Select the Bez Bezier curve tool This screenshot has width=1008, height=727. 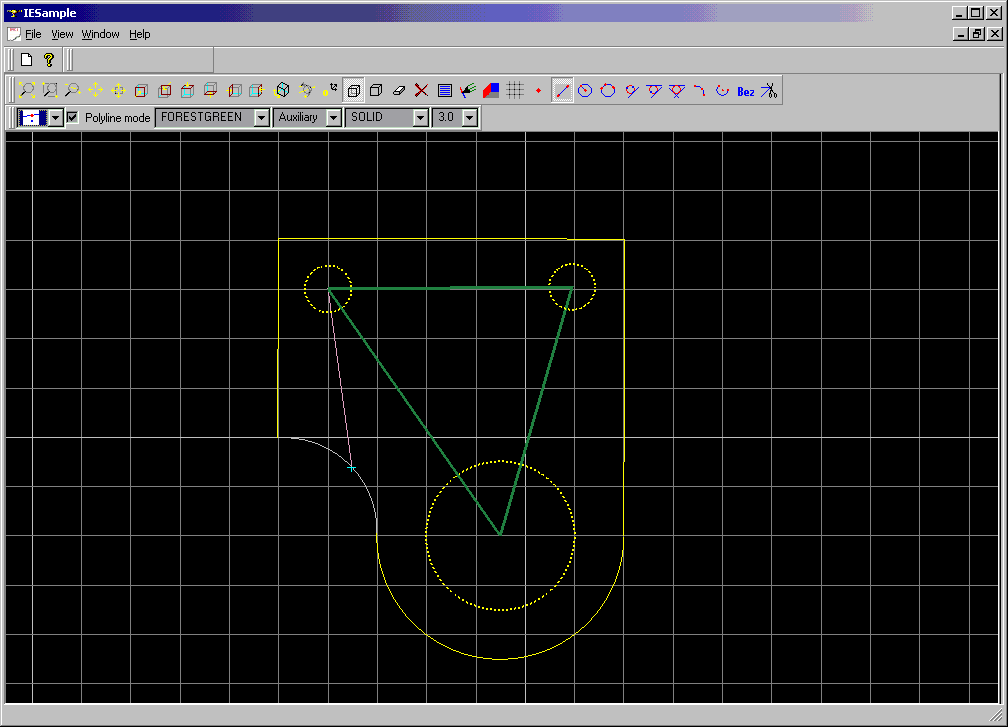pyautogui.click(x=746, y=91)
